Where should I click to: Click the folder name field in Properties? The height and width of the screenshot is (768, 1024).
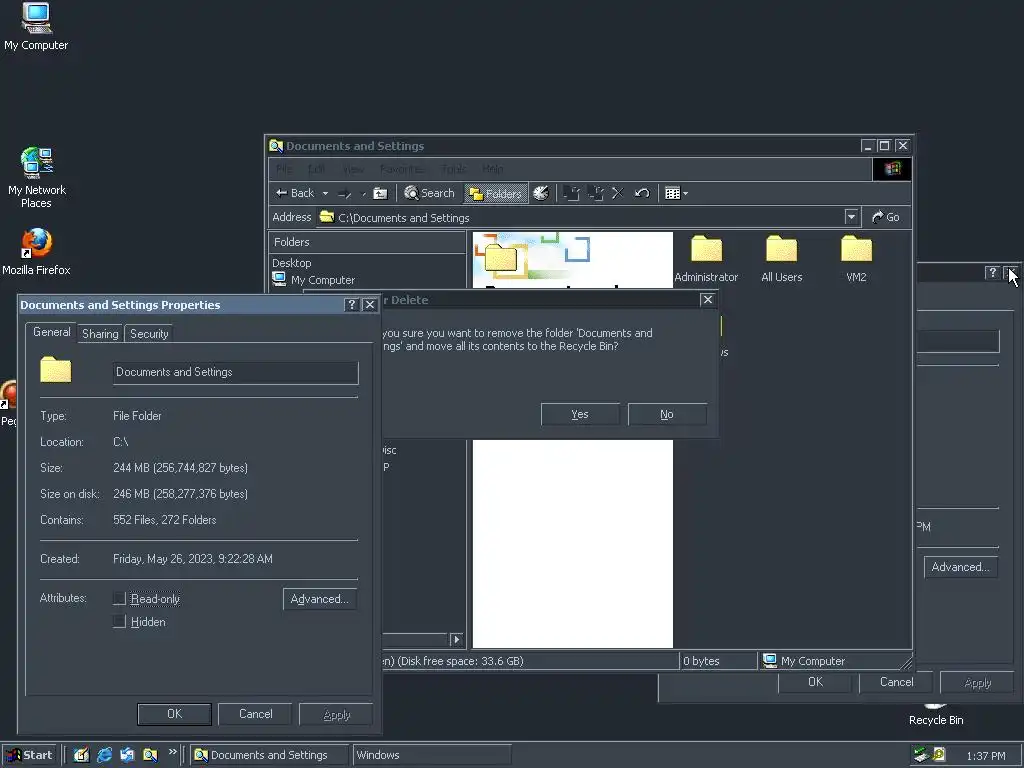(x=235, y=372)
